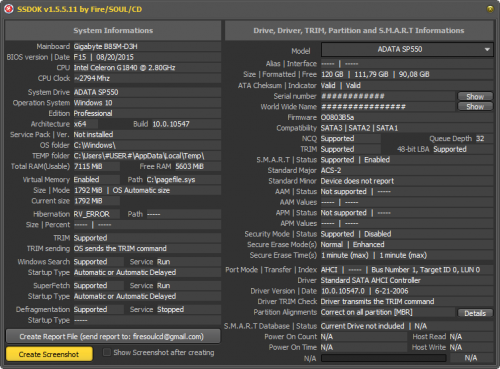The image size is (500, 369).
Task: Click the Firmware value field
Action: point(407,117)
